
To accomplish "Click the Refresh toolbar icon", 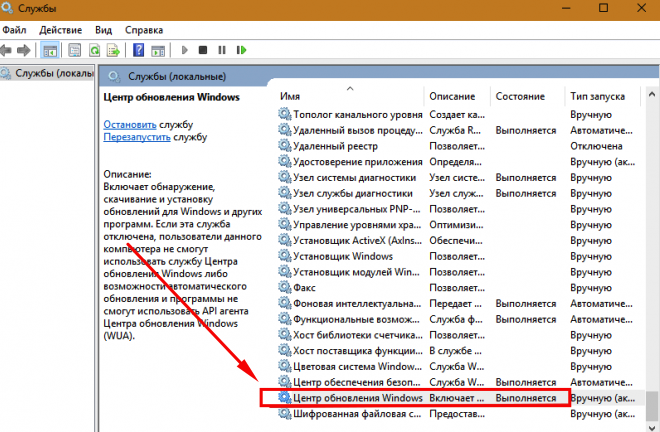I will 95,51.
